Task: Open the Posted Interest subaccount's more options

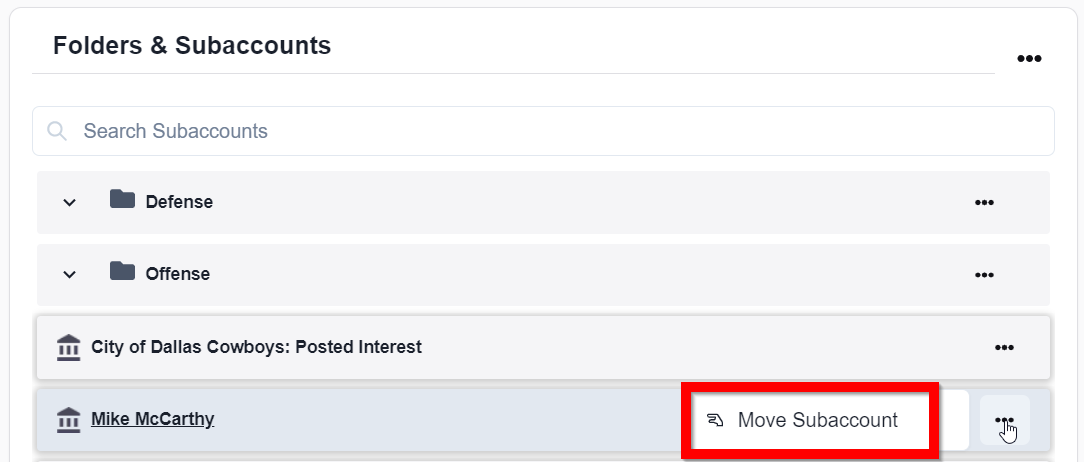Action: click(1004, 348)
